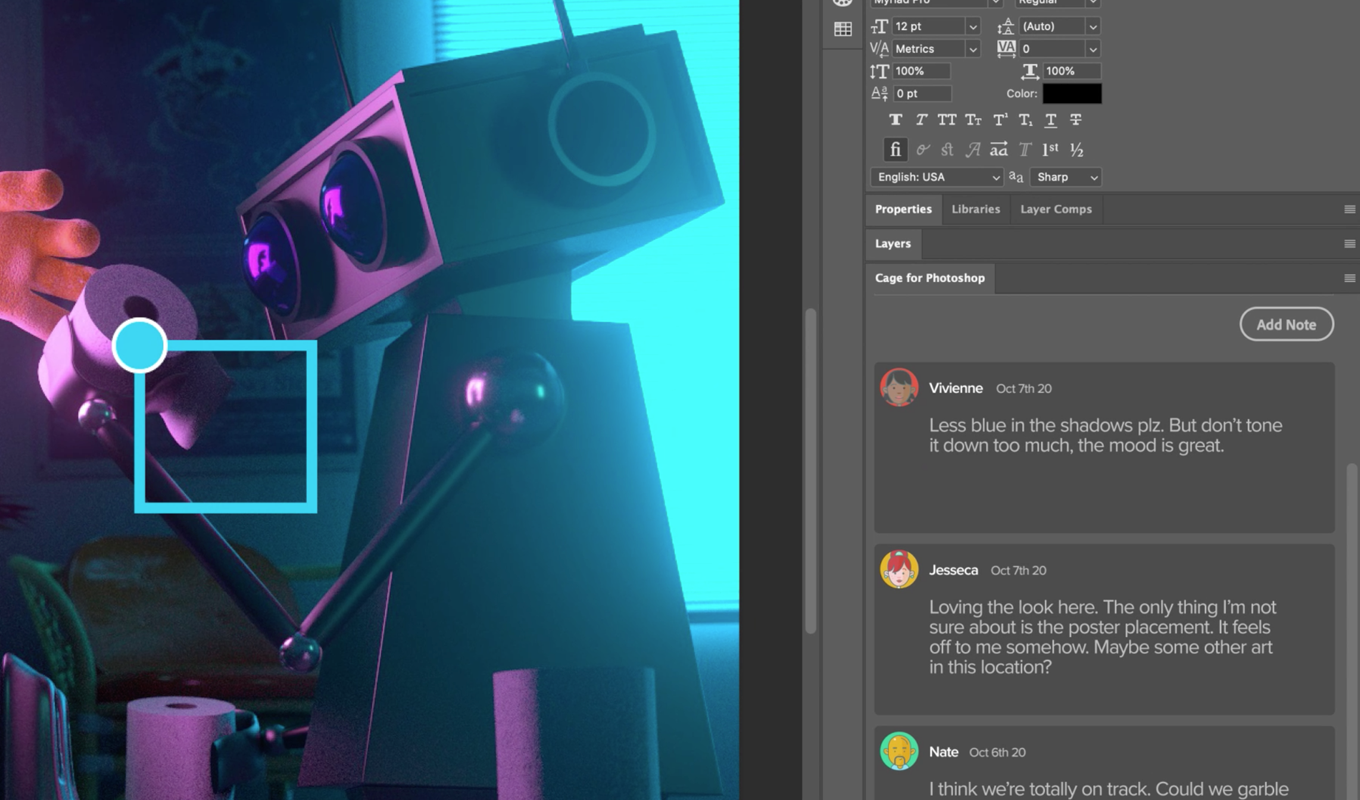1360x800 pixels.
Task: Toggle Underline text style
Action: [x=1051, y=120]
